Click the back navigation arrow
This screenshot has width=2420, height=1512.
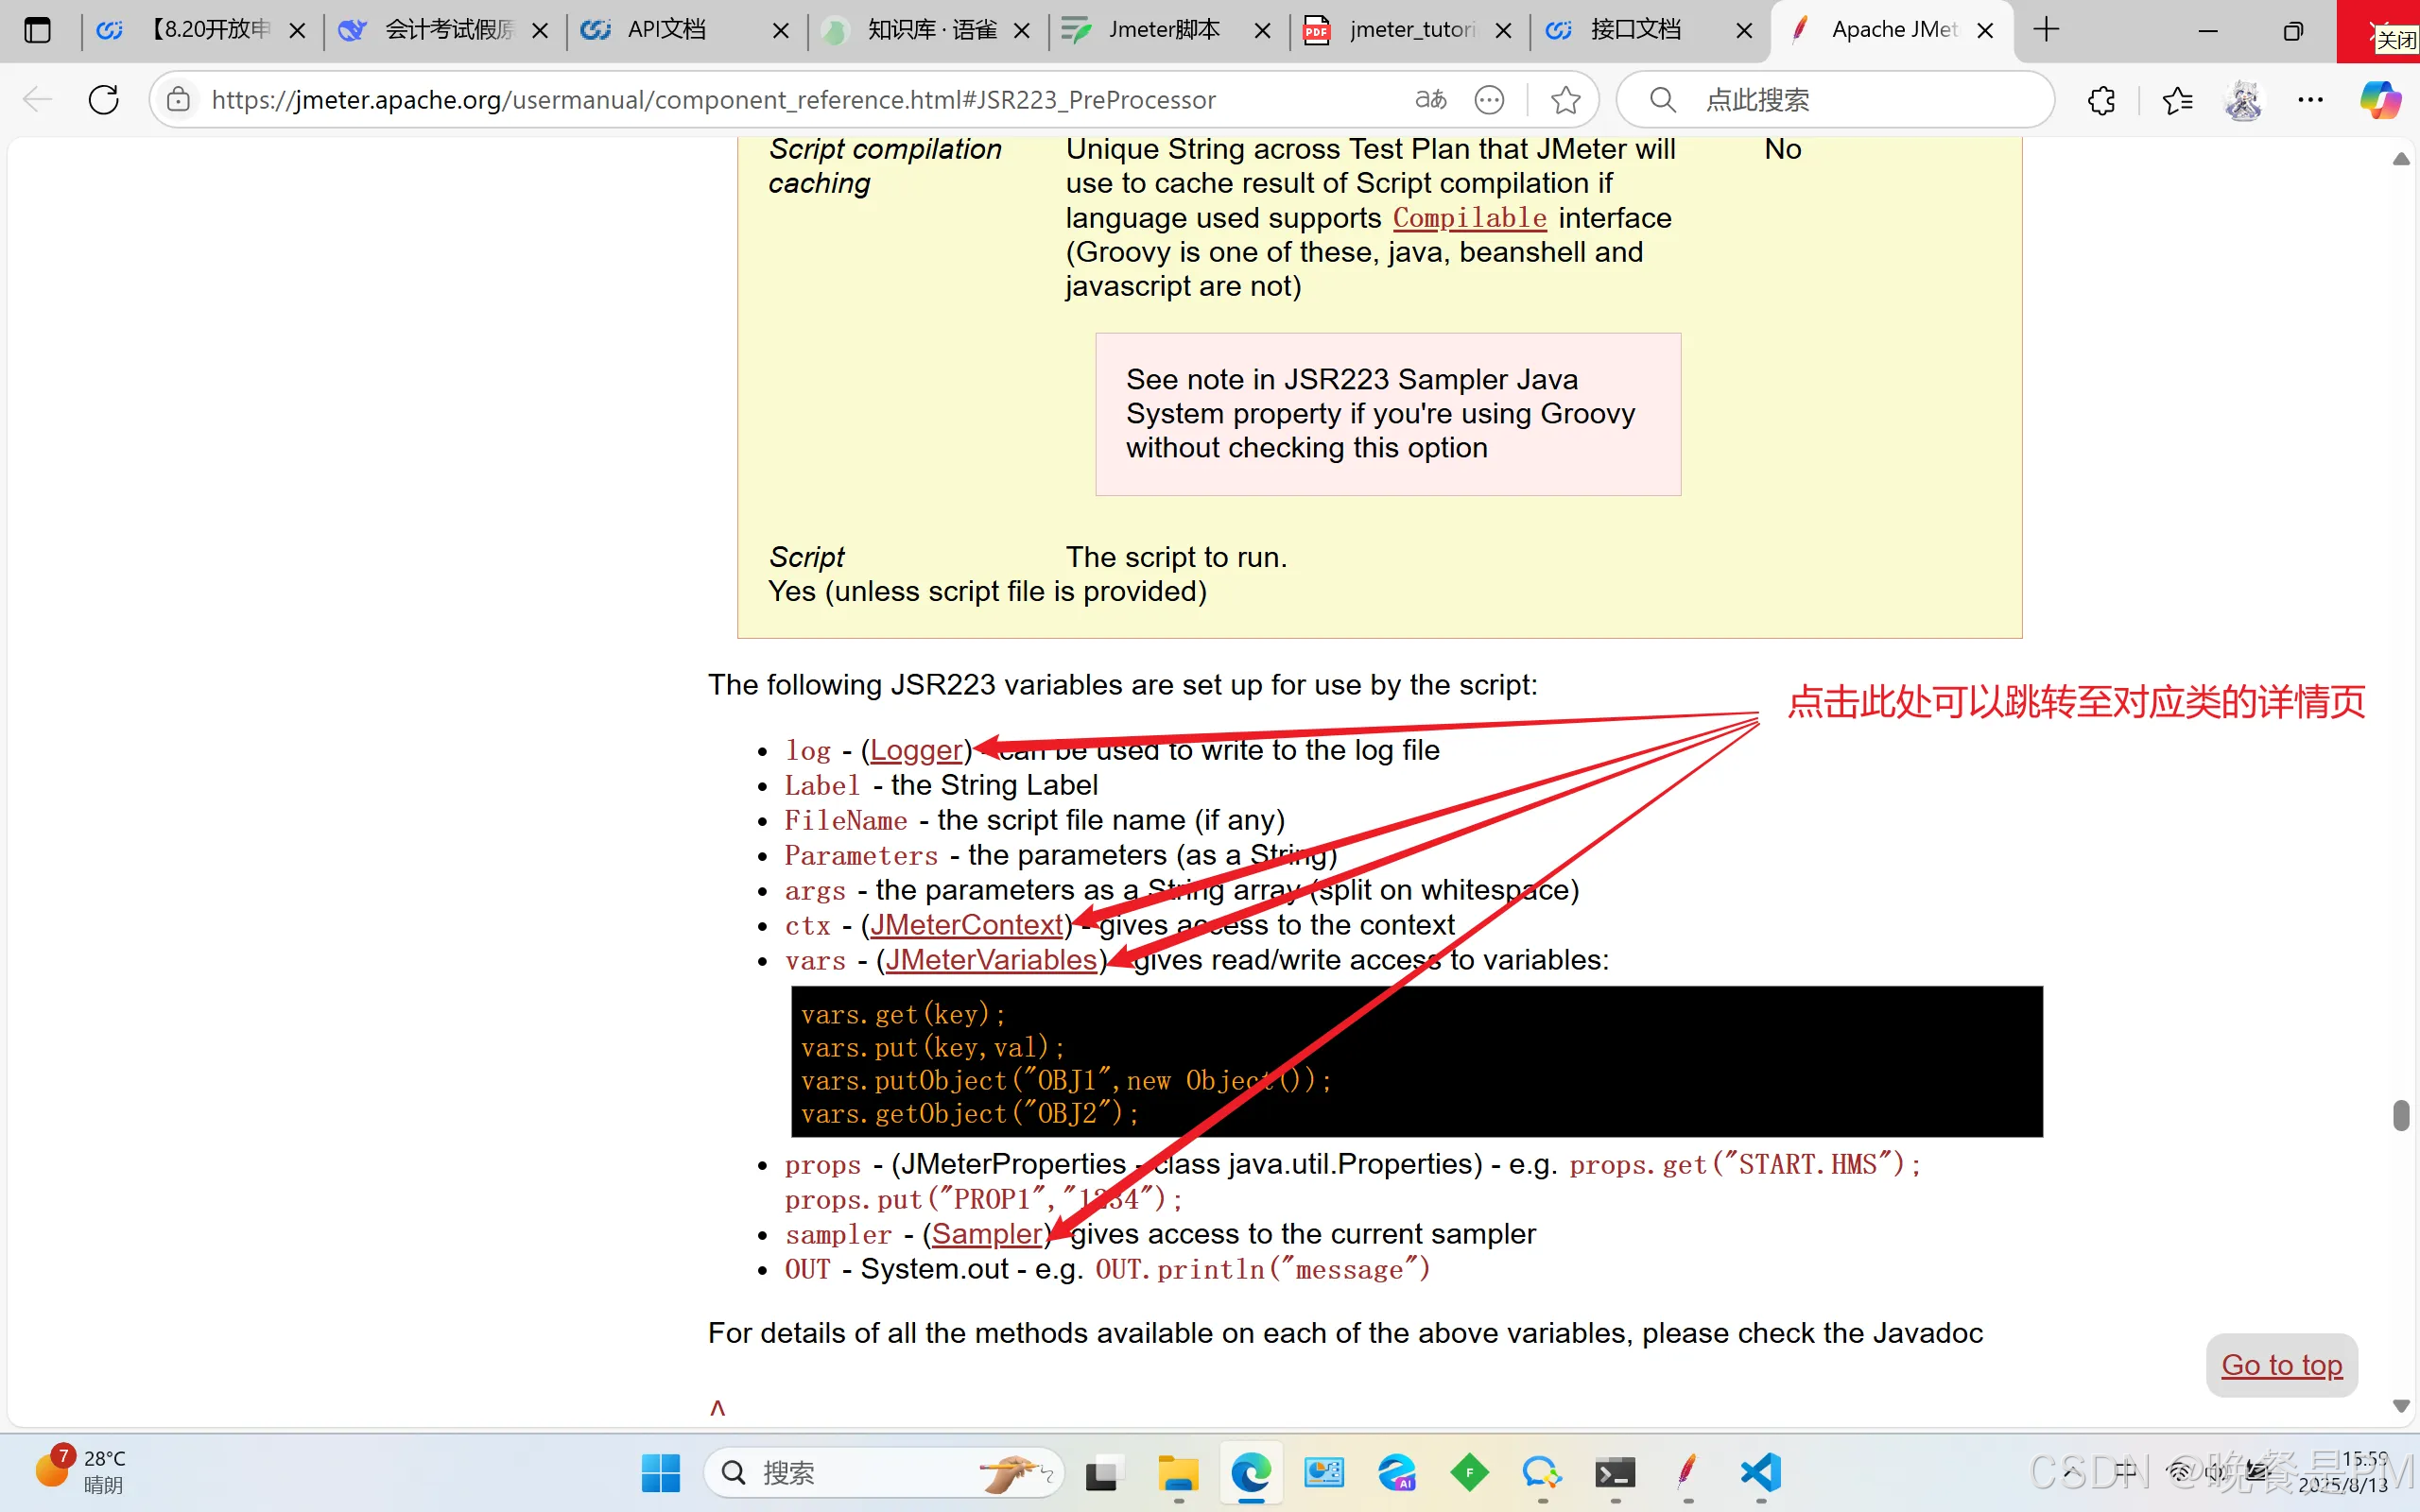pyautogui.click(x=37, y=99)
